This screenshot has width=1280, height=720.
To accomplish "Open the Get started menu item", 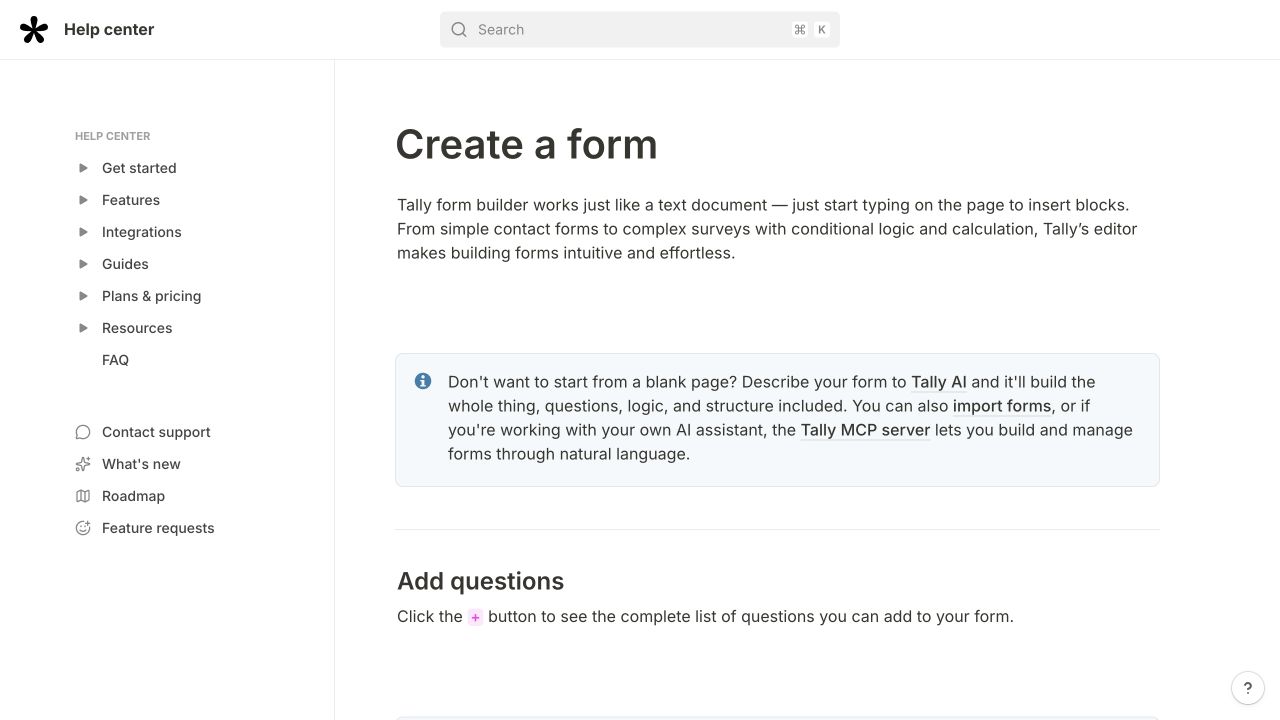I will pos(139,168).
